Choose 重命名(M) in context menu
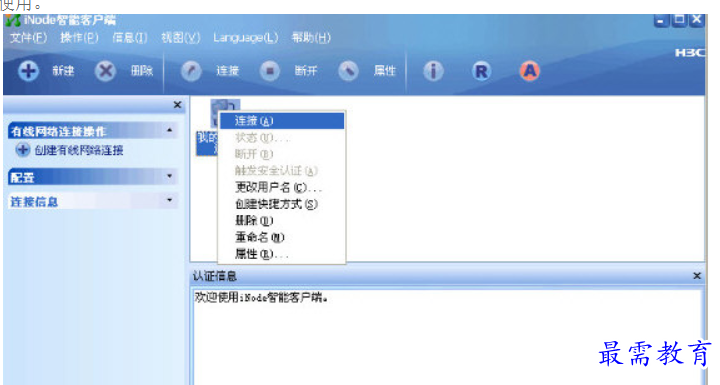This screenshot has height=385, width=720. 281,237
